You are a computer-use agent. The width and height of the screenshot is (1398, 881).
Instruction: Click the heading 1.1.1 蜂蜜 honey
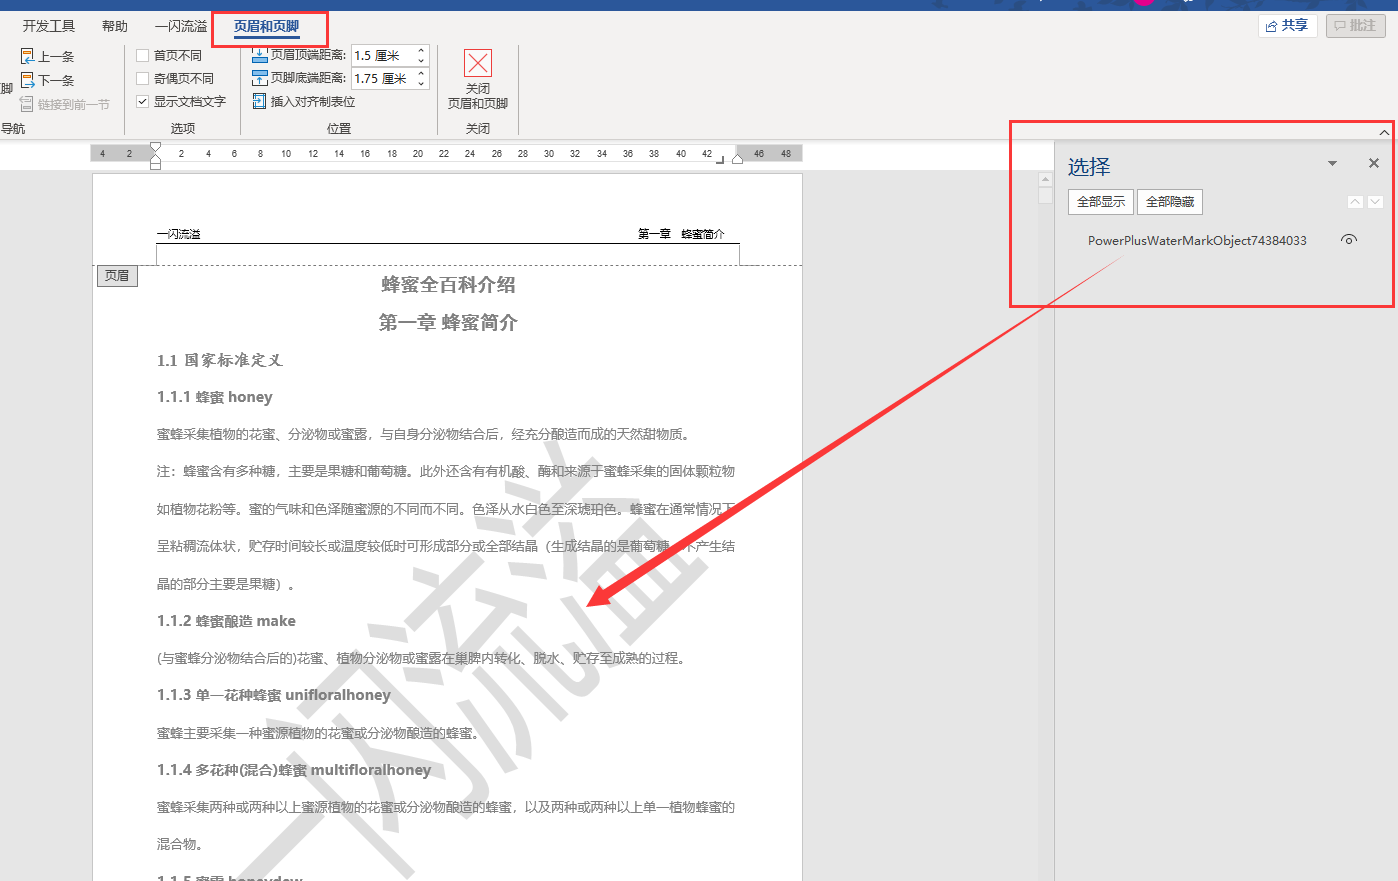tap(215, 397)
